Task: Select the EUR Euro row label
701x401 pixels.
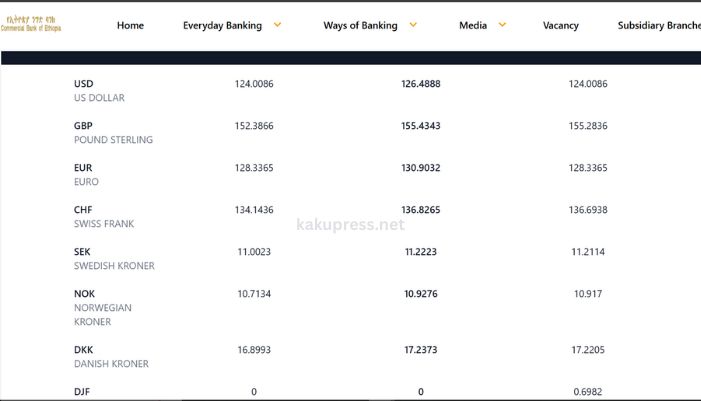Action: (86, 175)
